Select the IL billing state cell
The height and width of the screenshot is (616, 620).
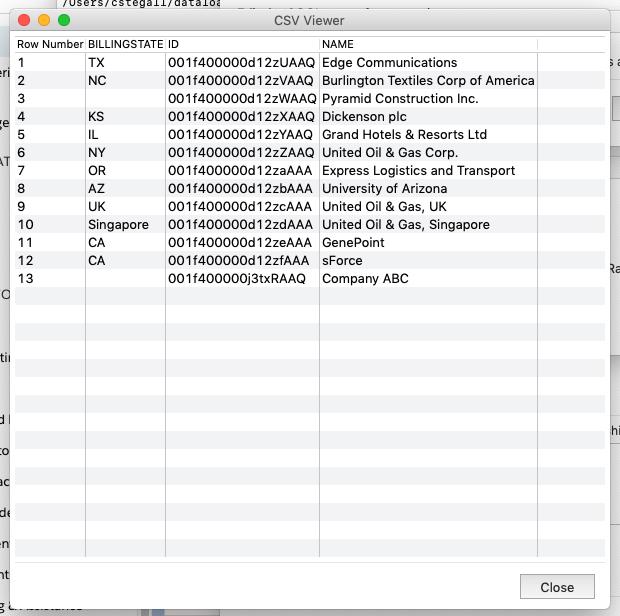(125, 134)
